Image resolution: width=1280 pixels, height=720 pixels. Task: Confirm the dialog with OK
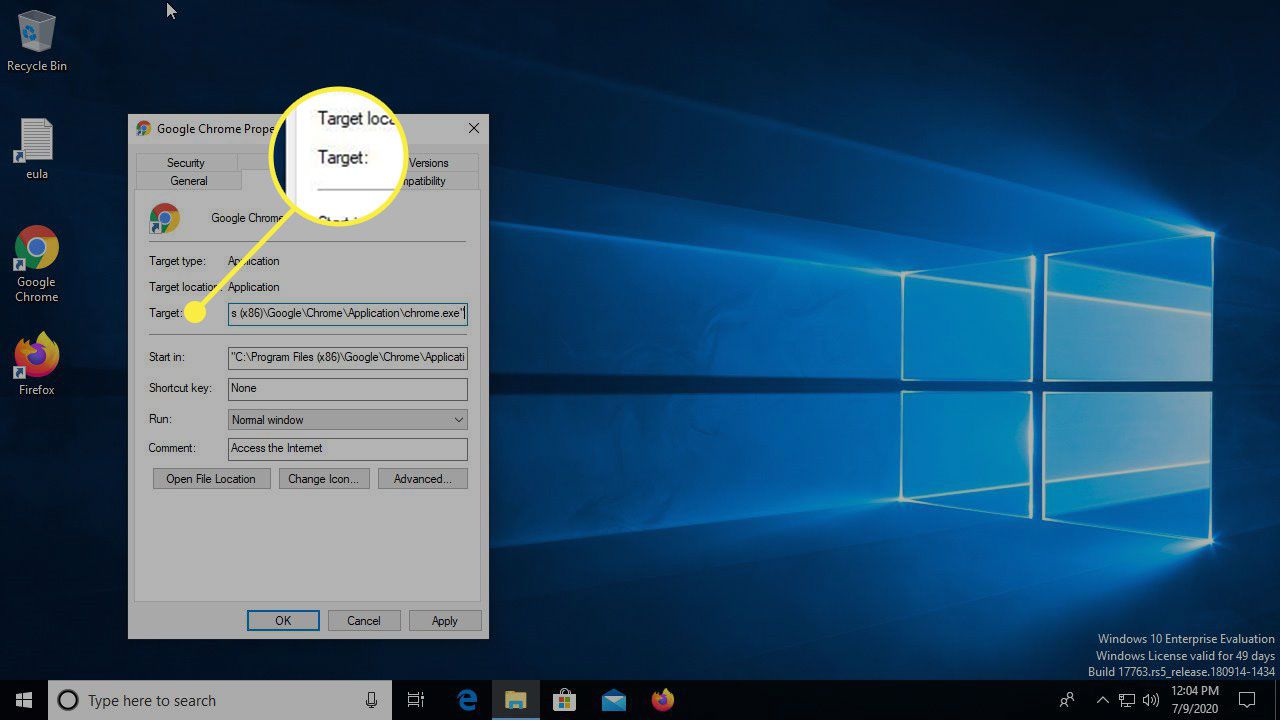pos(283,621)
